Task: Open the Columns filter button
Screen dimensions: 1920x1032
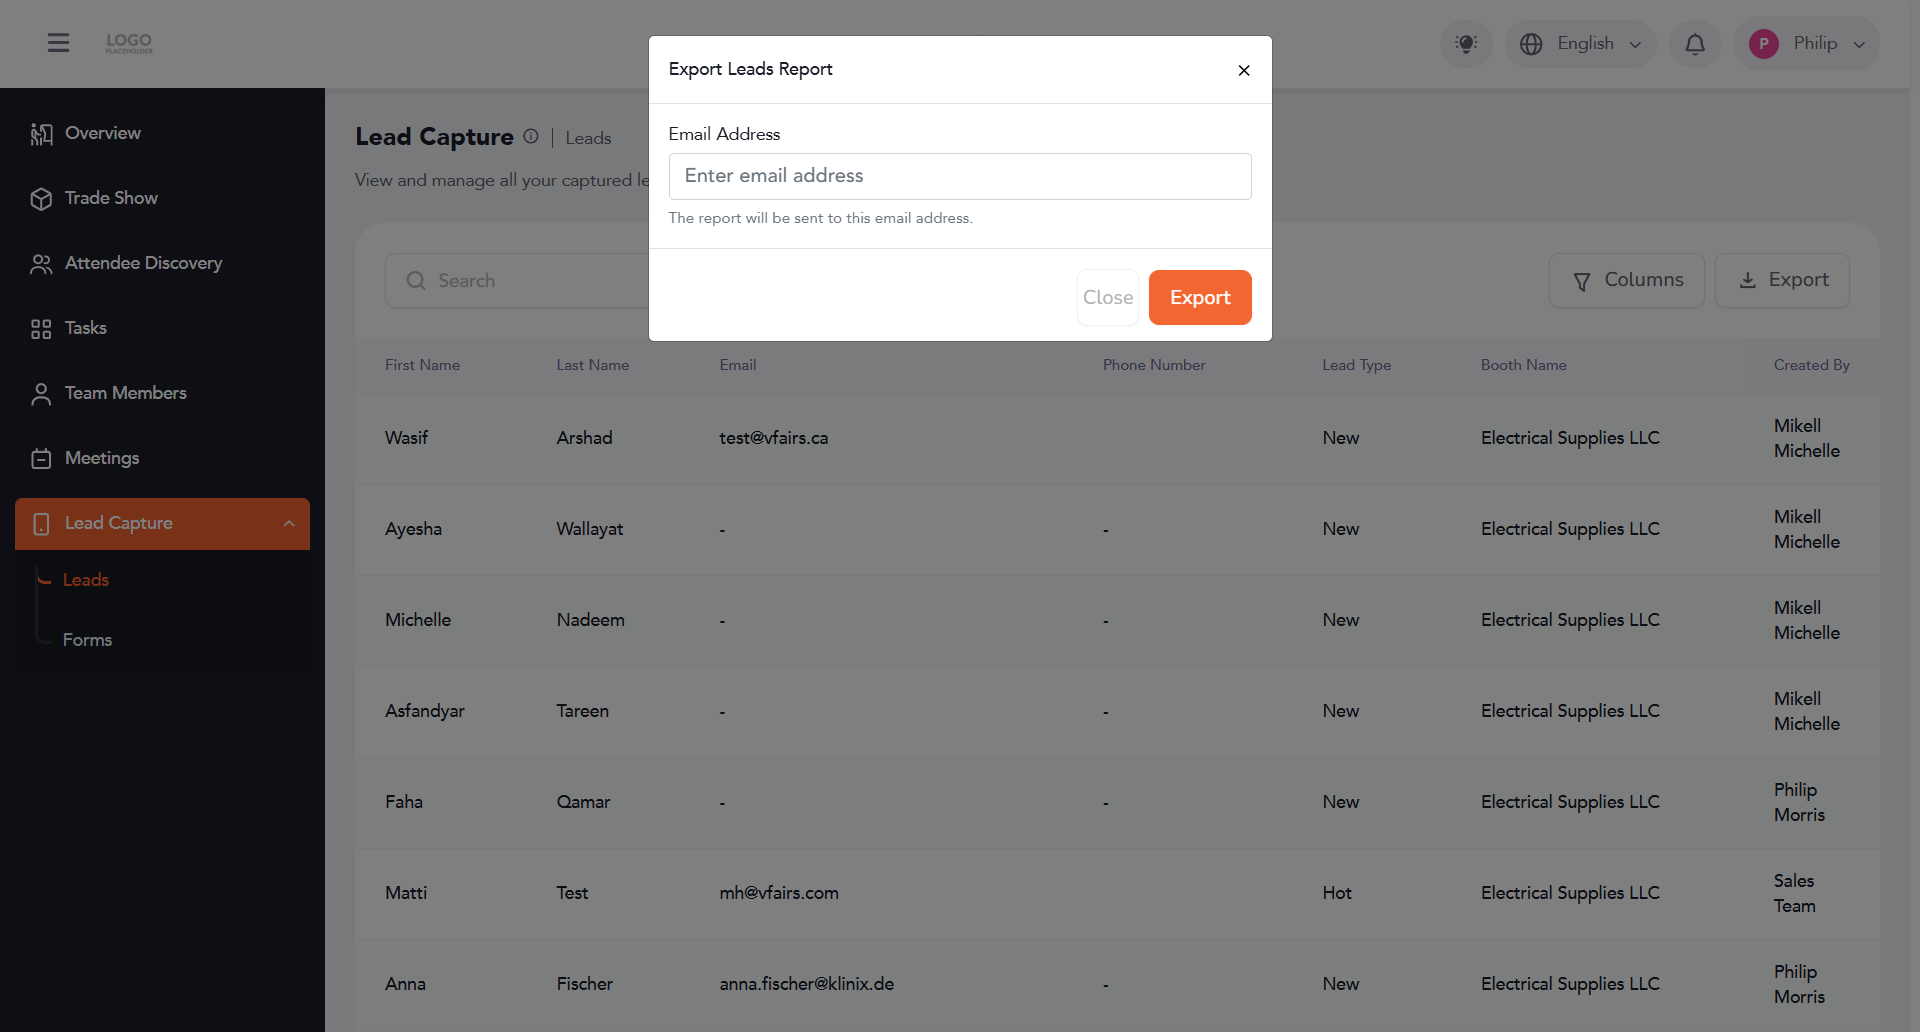Action: tap(1627, 280)
